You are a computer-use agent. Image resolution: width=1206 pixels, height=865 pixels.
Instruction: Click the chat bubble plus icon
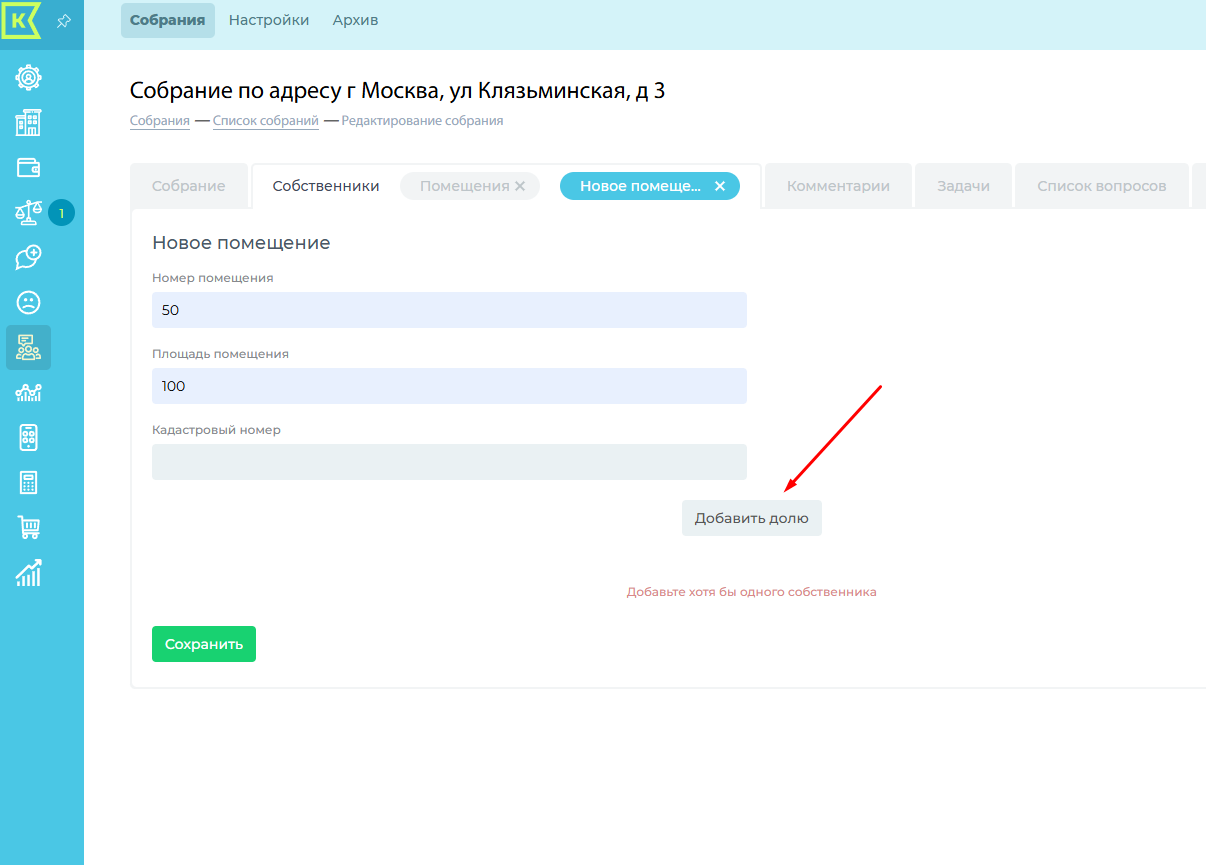[29, 257]
